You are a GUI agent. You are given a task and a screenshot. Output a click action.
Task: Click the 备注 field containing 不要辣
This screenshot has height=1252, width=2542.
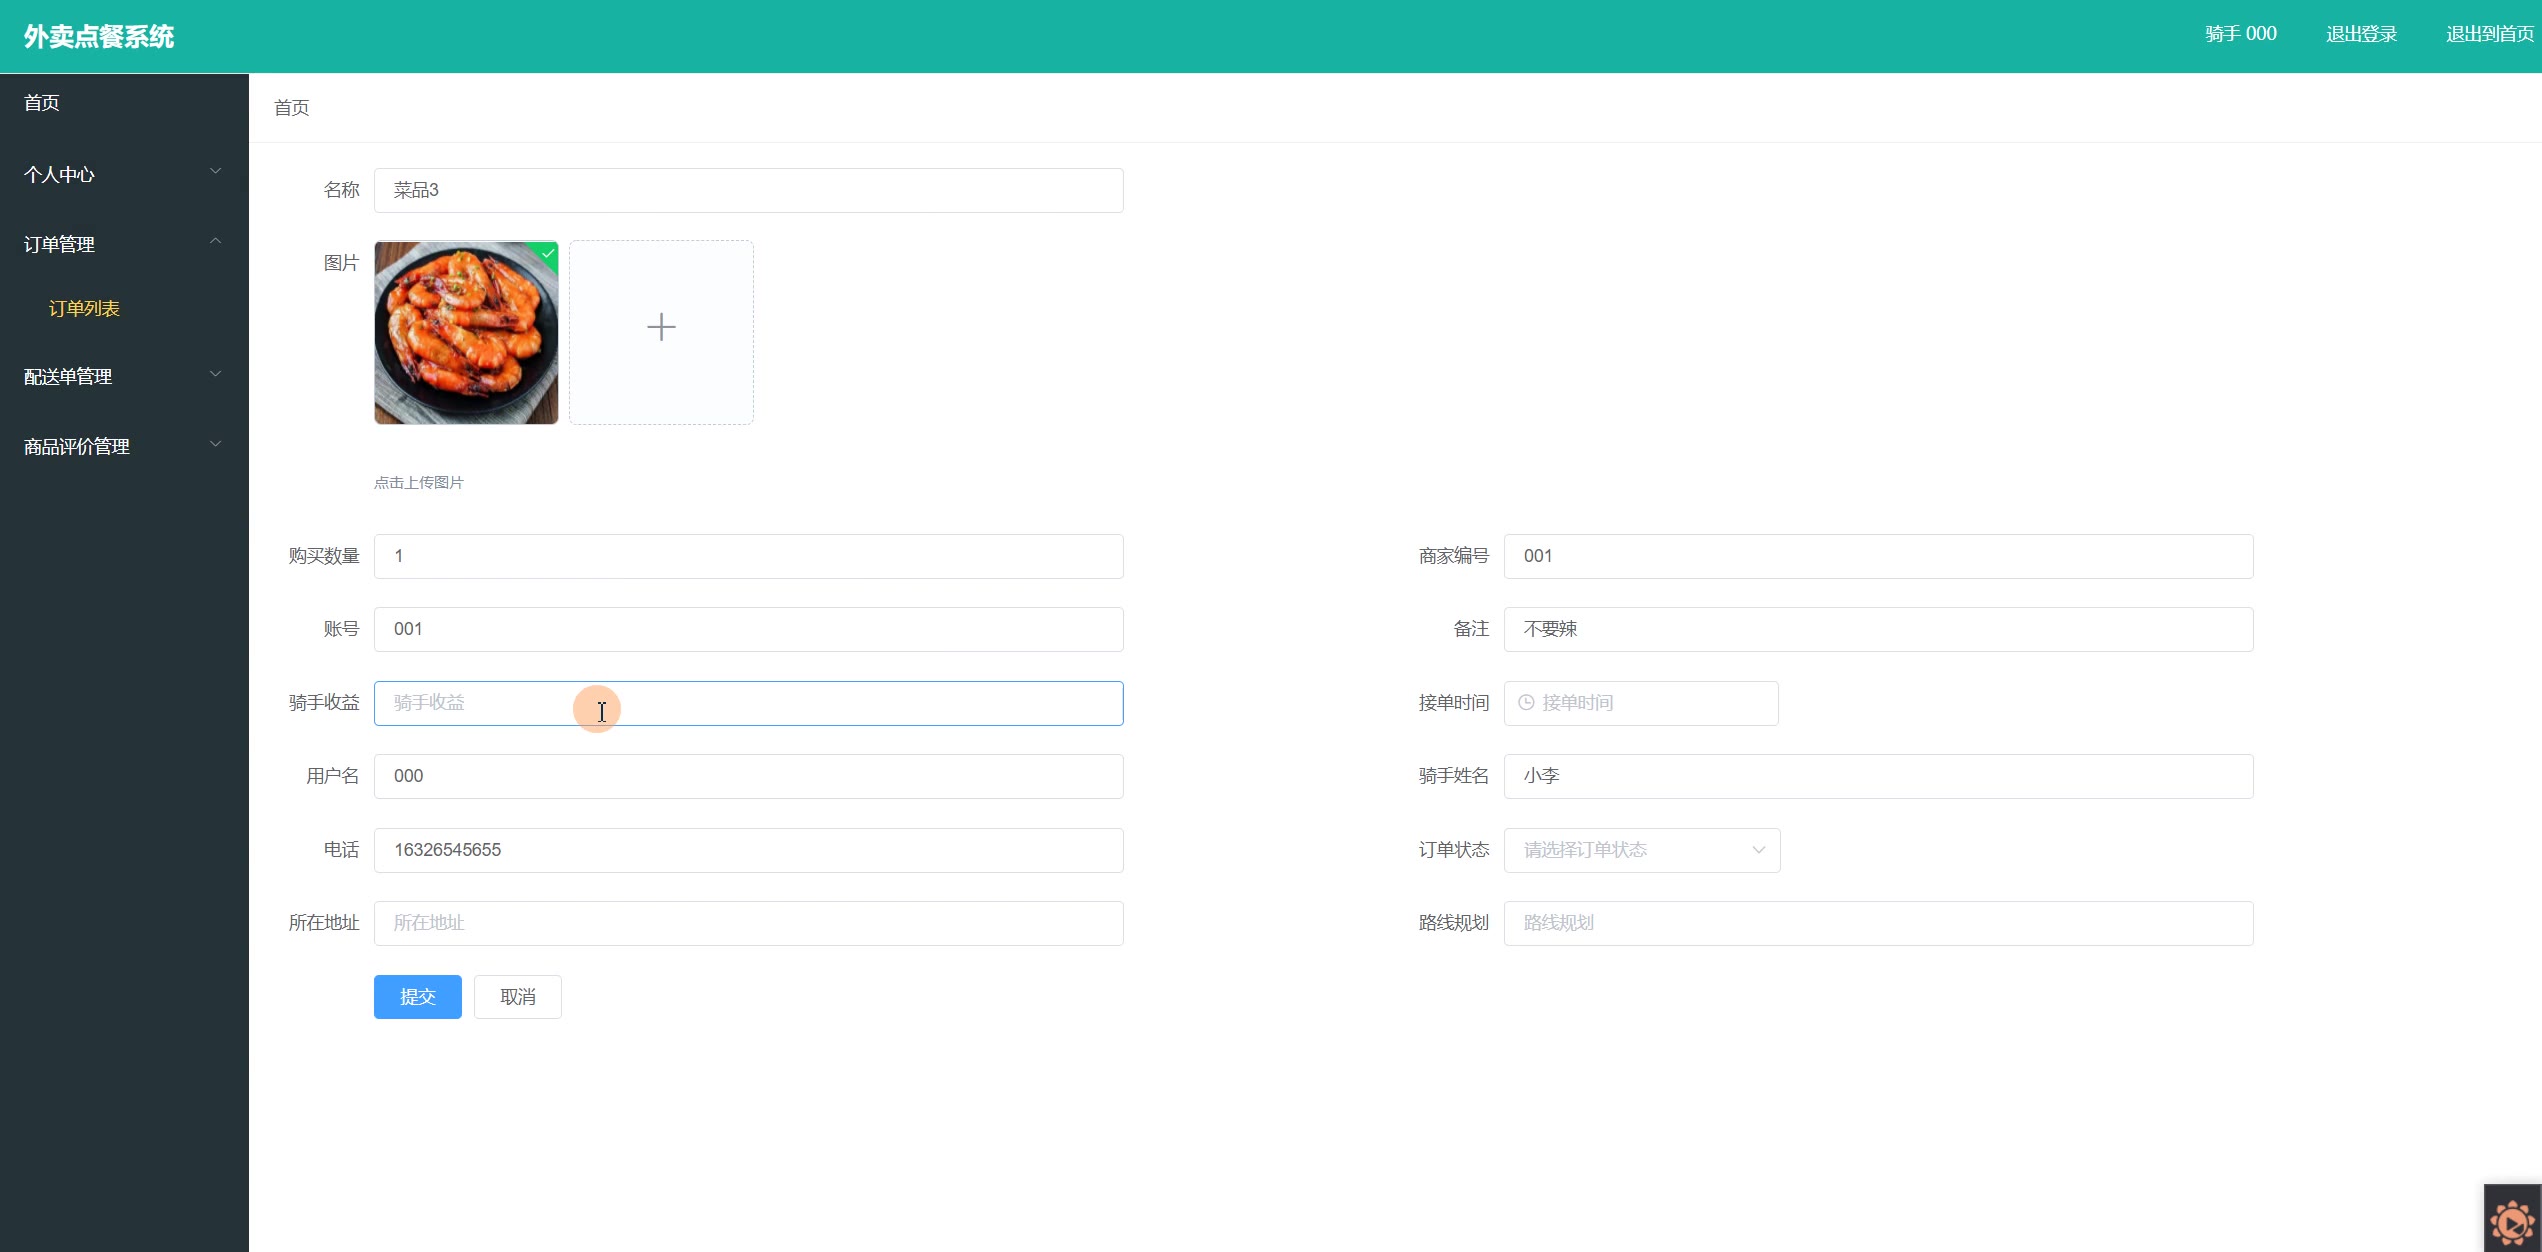(1877, 629)
